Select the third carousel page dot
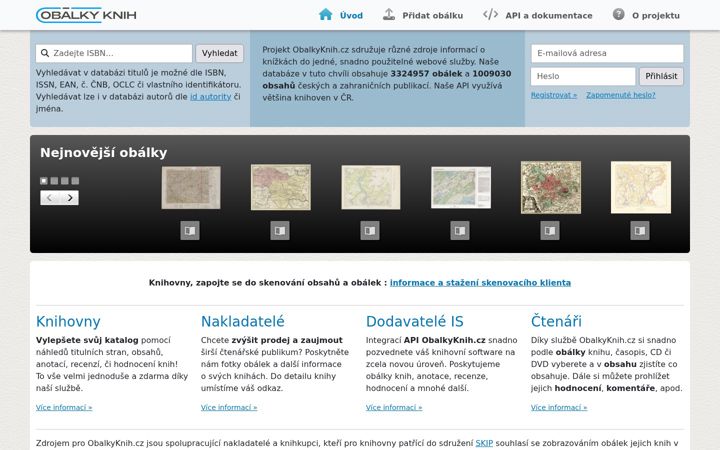This screenshot has width=720, height=450. coord(65,181)
